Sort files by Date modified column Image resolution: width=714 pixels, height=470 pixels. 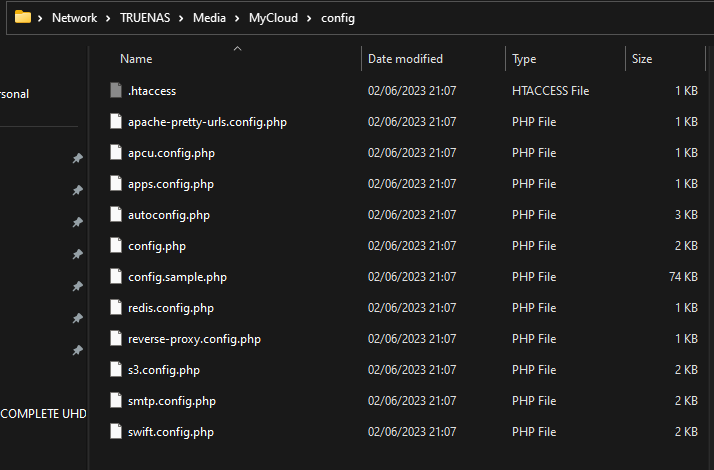pyautogui.click(x=405, y=59)
